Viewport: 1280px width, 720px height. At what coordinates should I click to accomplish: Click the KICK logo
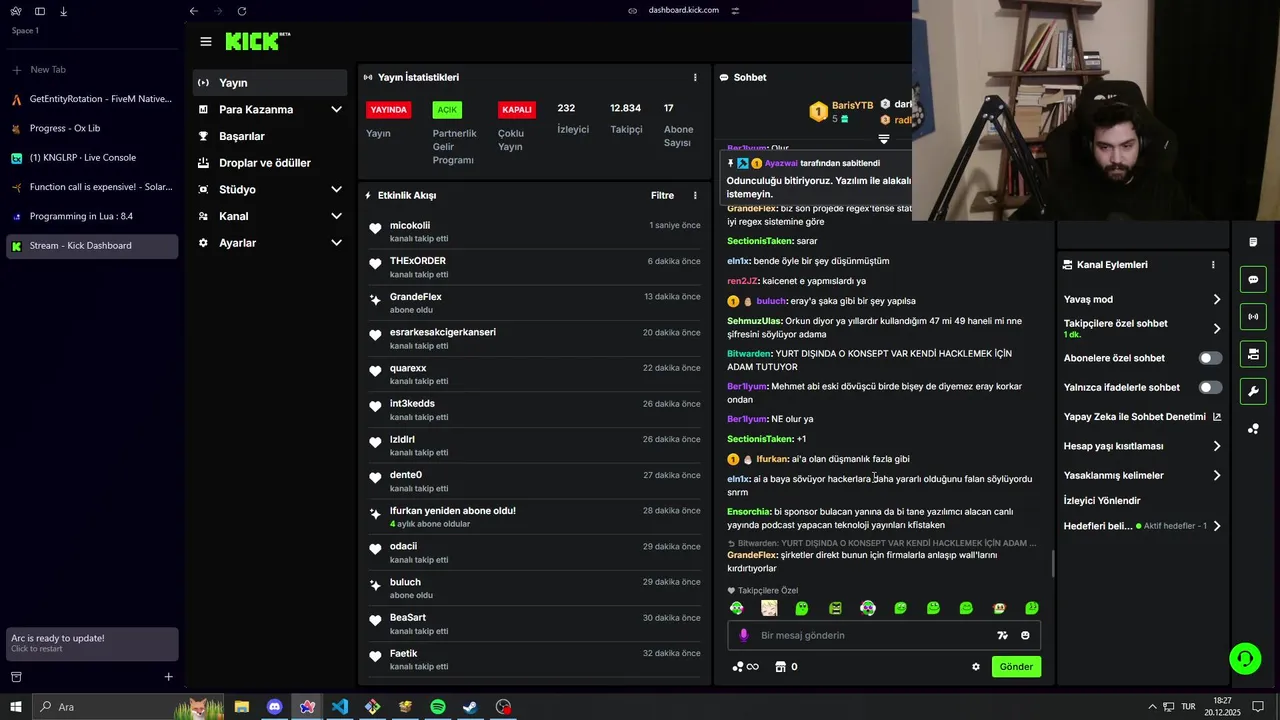coord(257,41)
